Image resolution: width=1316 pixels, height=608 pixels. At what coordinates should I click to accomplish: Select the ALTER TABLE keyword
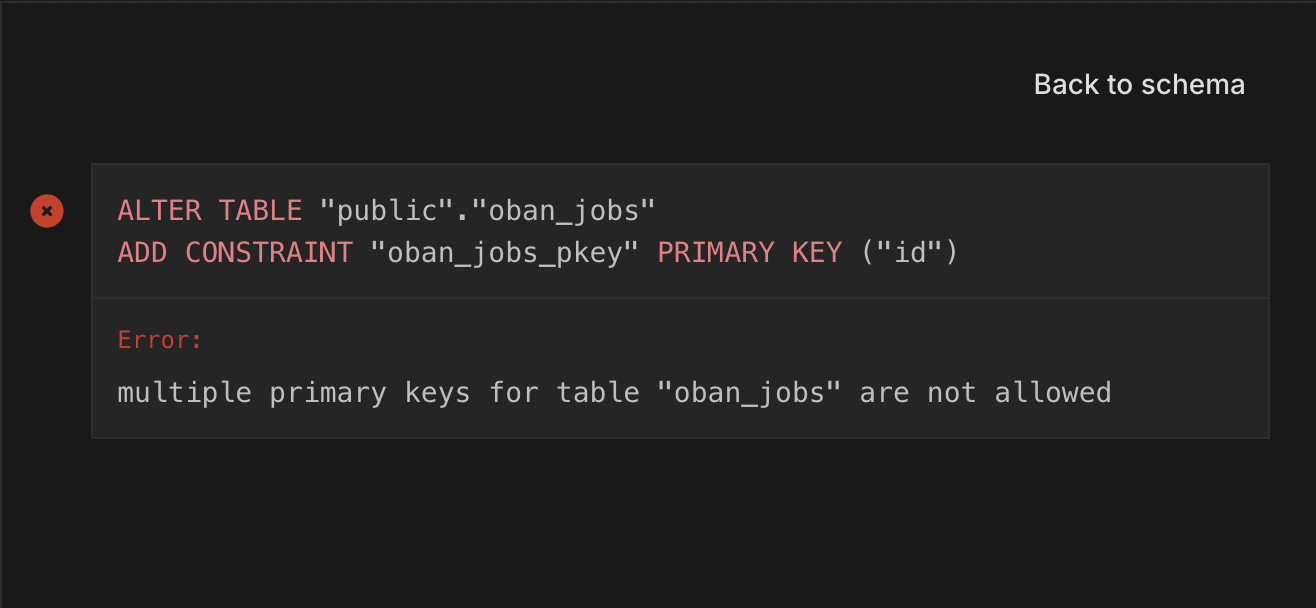tap(210, 211)
